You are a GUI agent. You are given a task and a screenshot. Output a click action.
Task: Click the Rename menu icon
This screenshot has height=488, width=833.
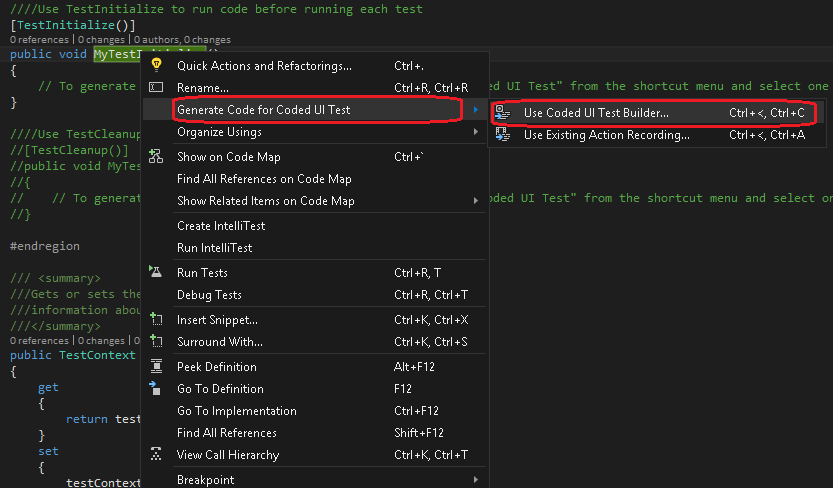tap(156, 88)
